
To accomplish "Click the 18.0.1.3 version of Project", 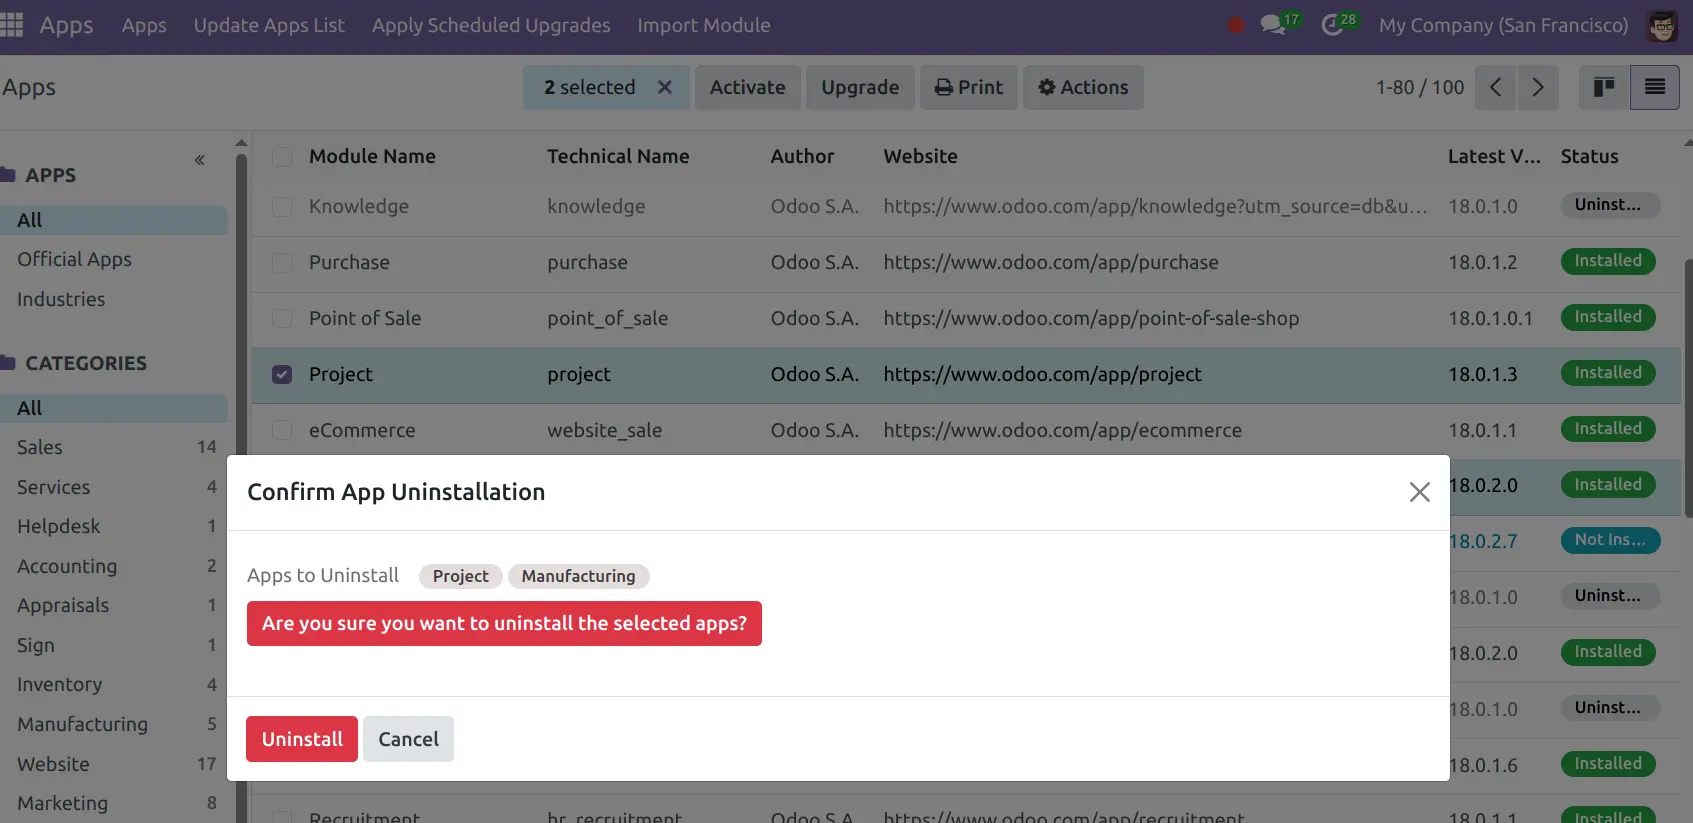I will pyautogui.click(x=1482, y=374).
